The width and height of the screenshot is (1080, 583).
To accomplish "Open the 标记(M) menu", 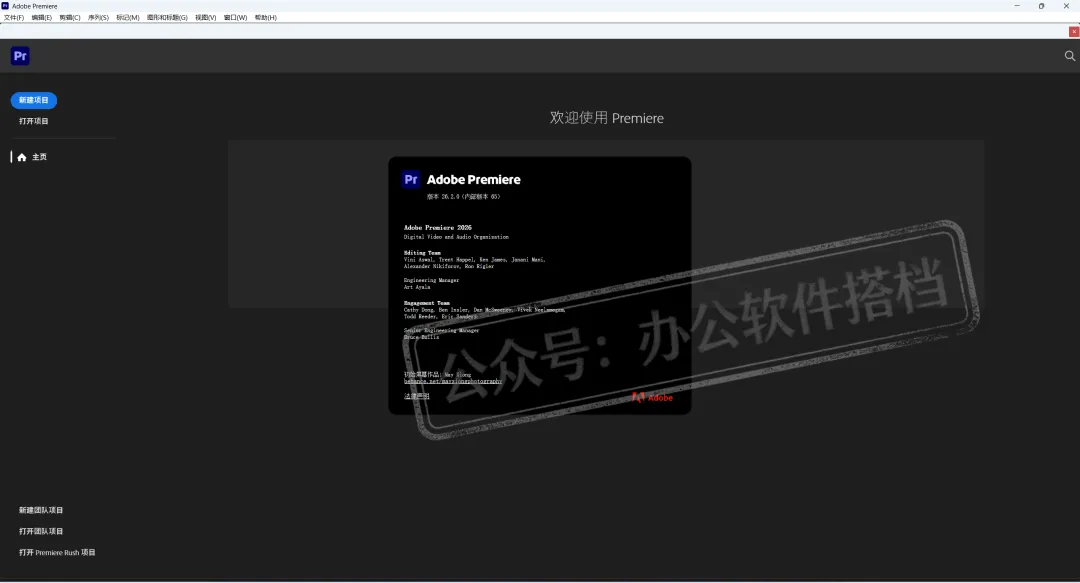I will tap(127, 18).
